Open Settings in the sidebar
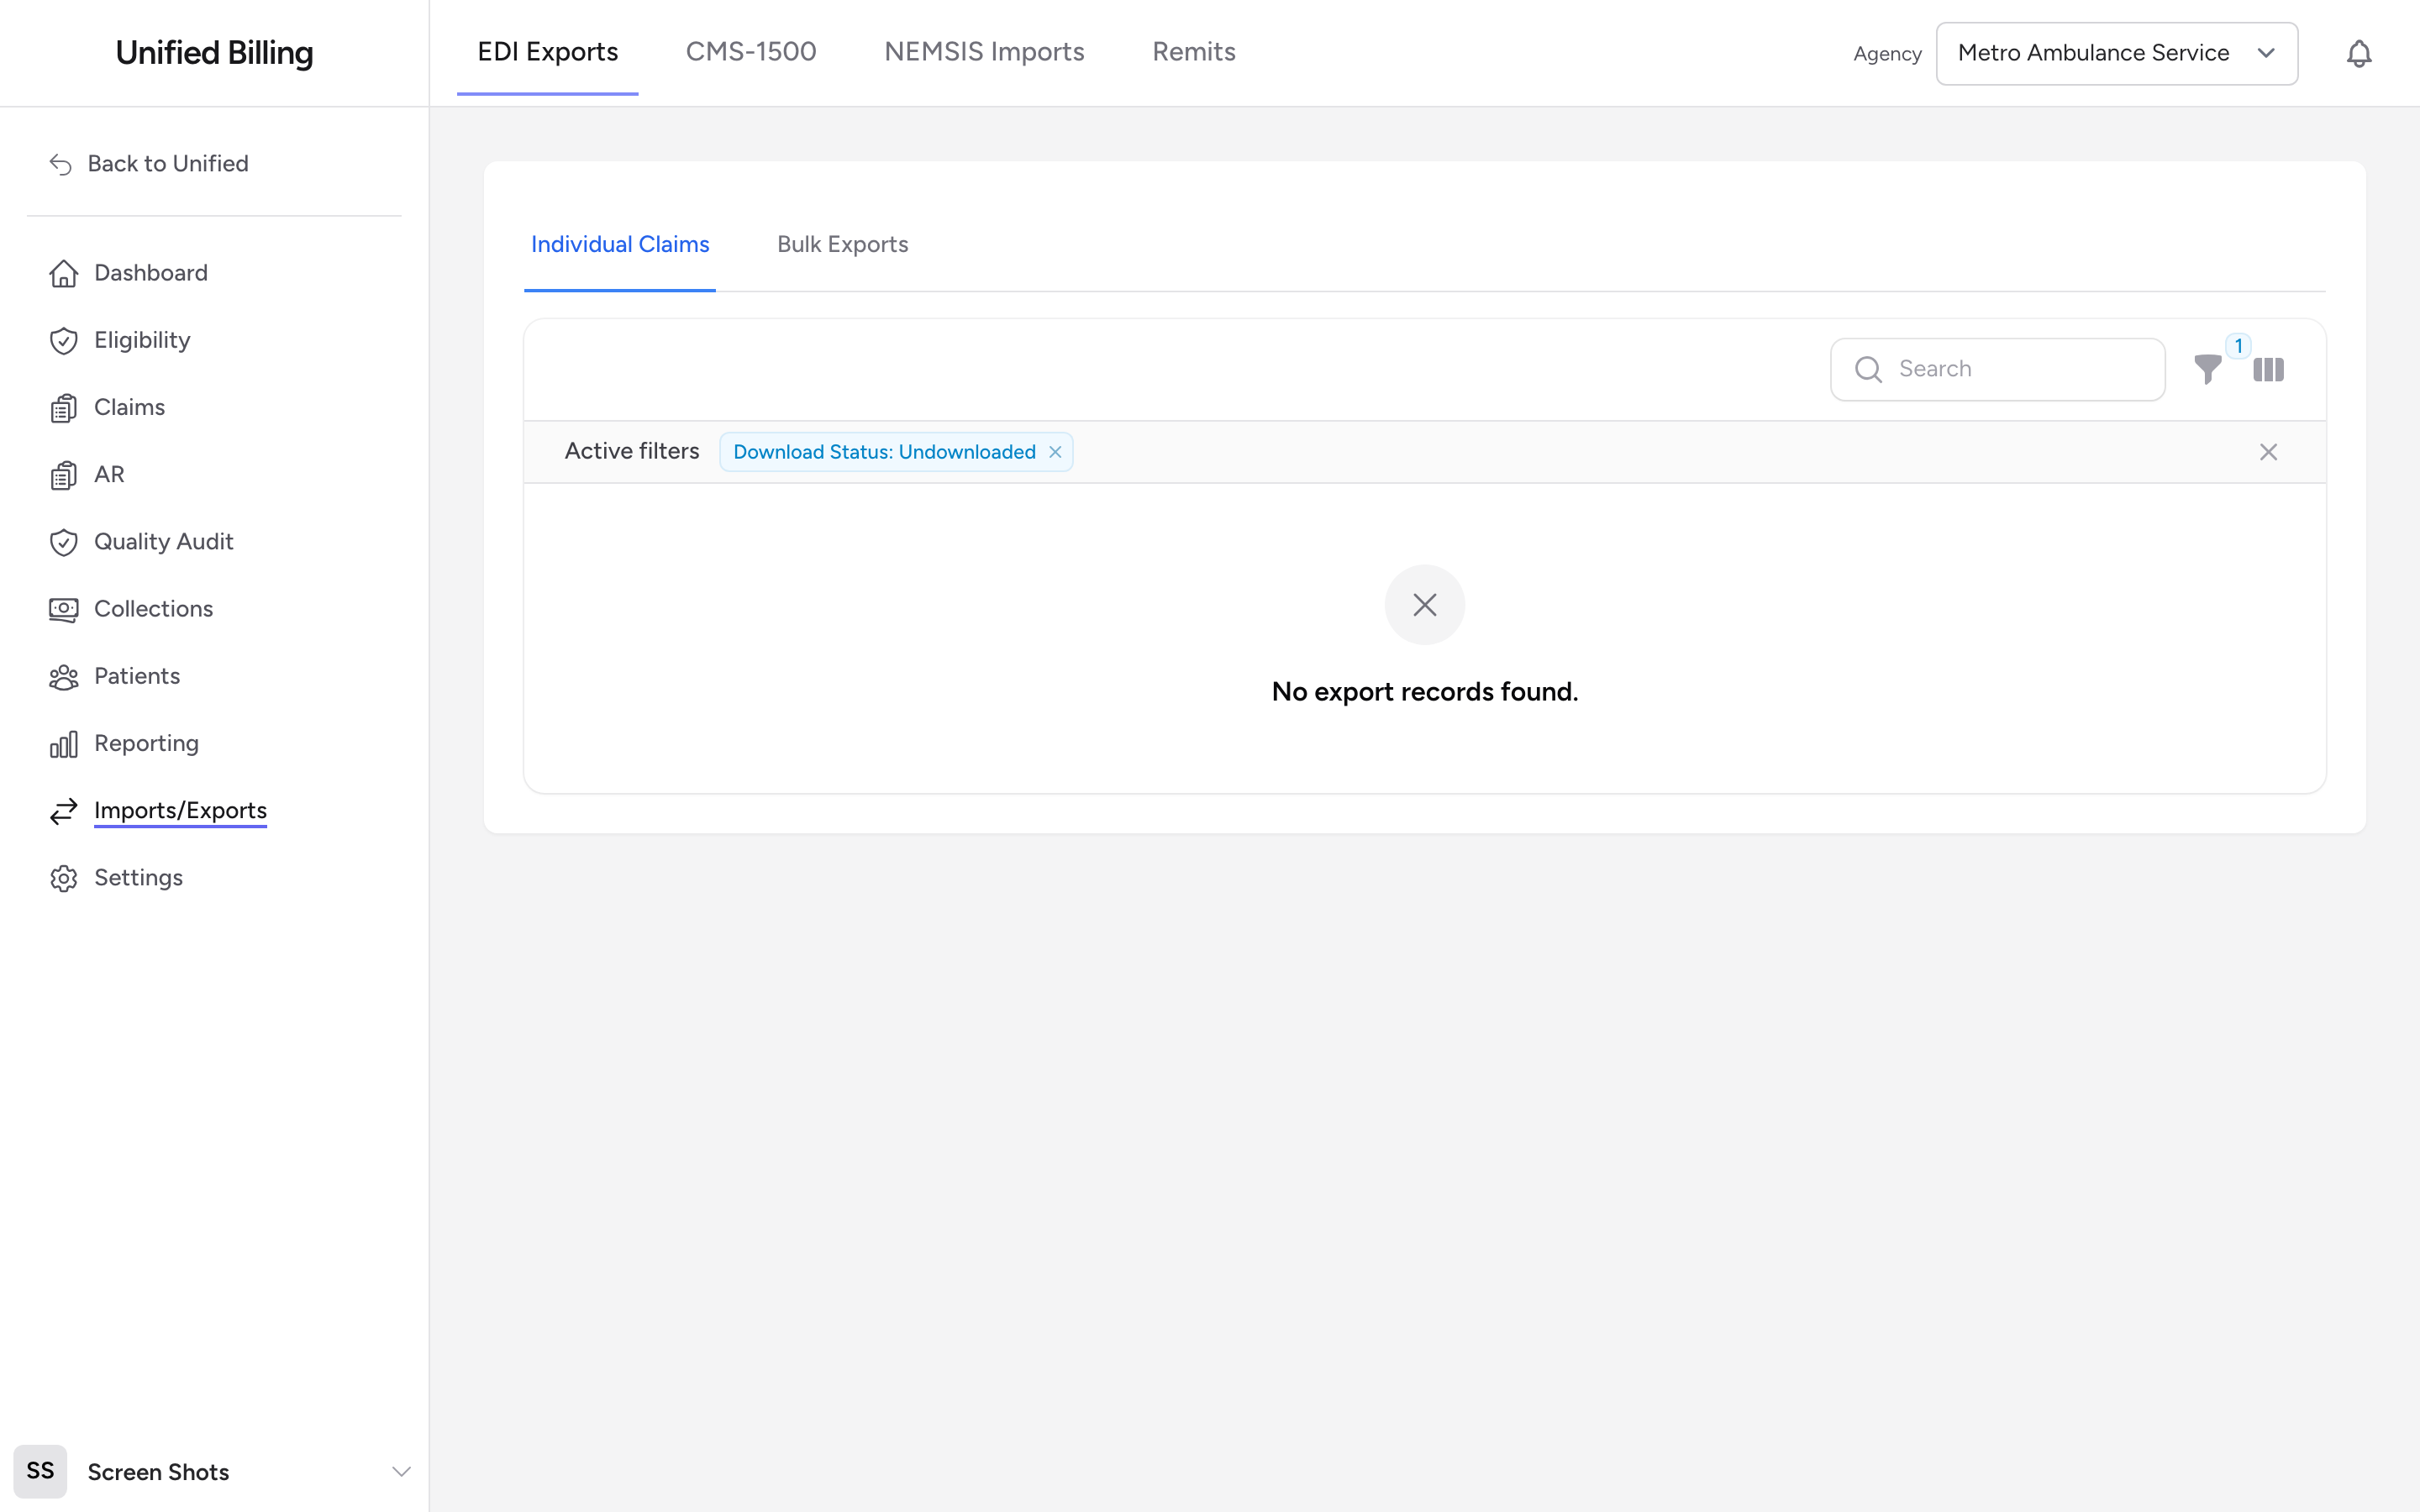The width and height of the screenshot is (2420, 1512). click(138, 878)
